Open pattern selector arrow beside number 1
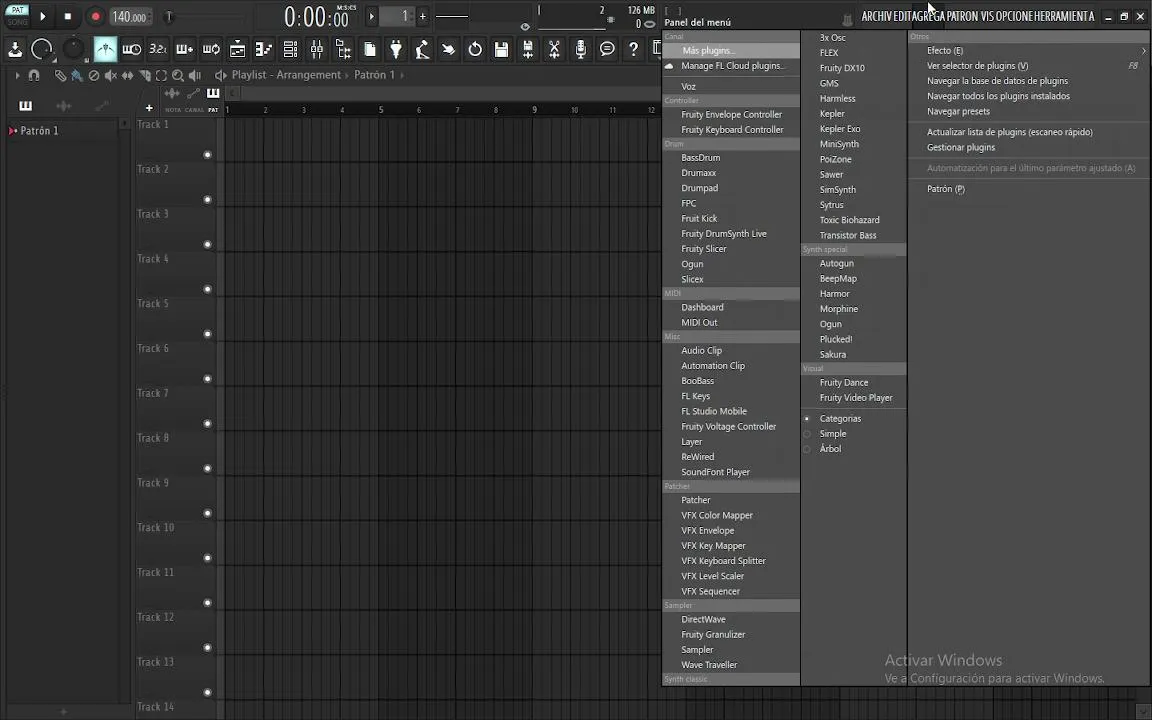This screenshot has width=1152, height=720. 372,16
